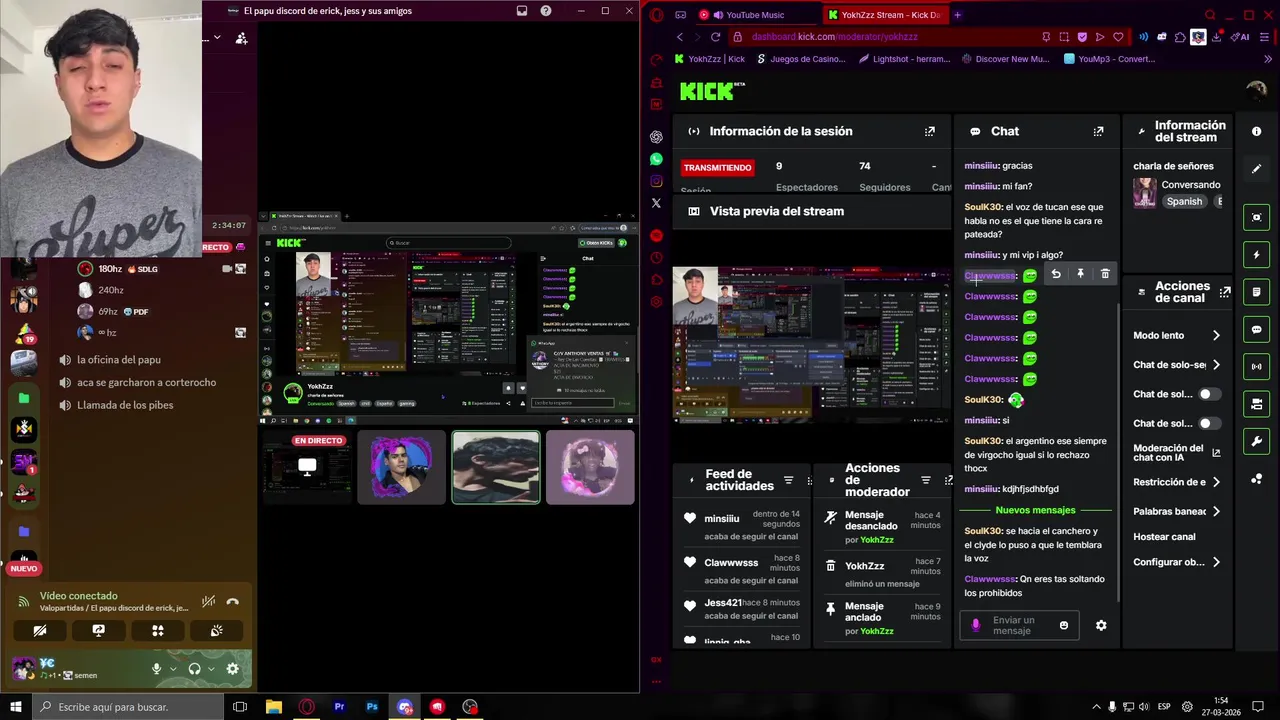Open Photoshop from taskbar
This screenshot has width=1280, height=720.
[372, 707]
